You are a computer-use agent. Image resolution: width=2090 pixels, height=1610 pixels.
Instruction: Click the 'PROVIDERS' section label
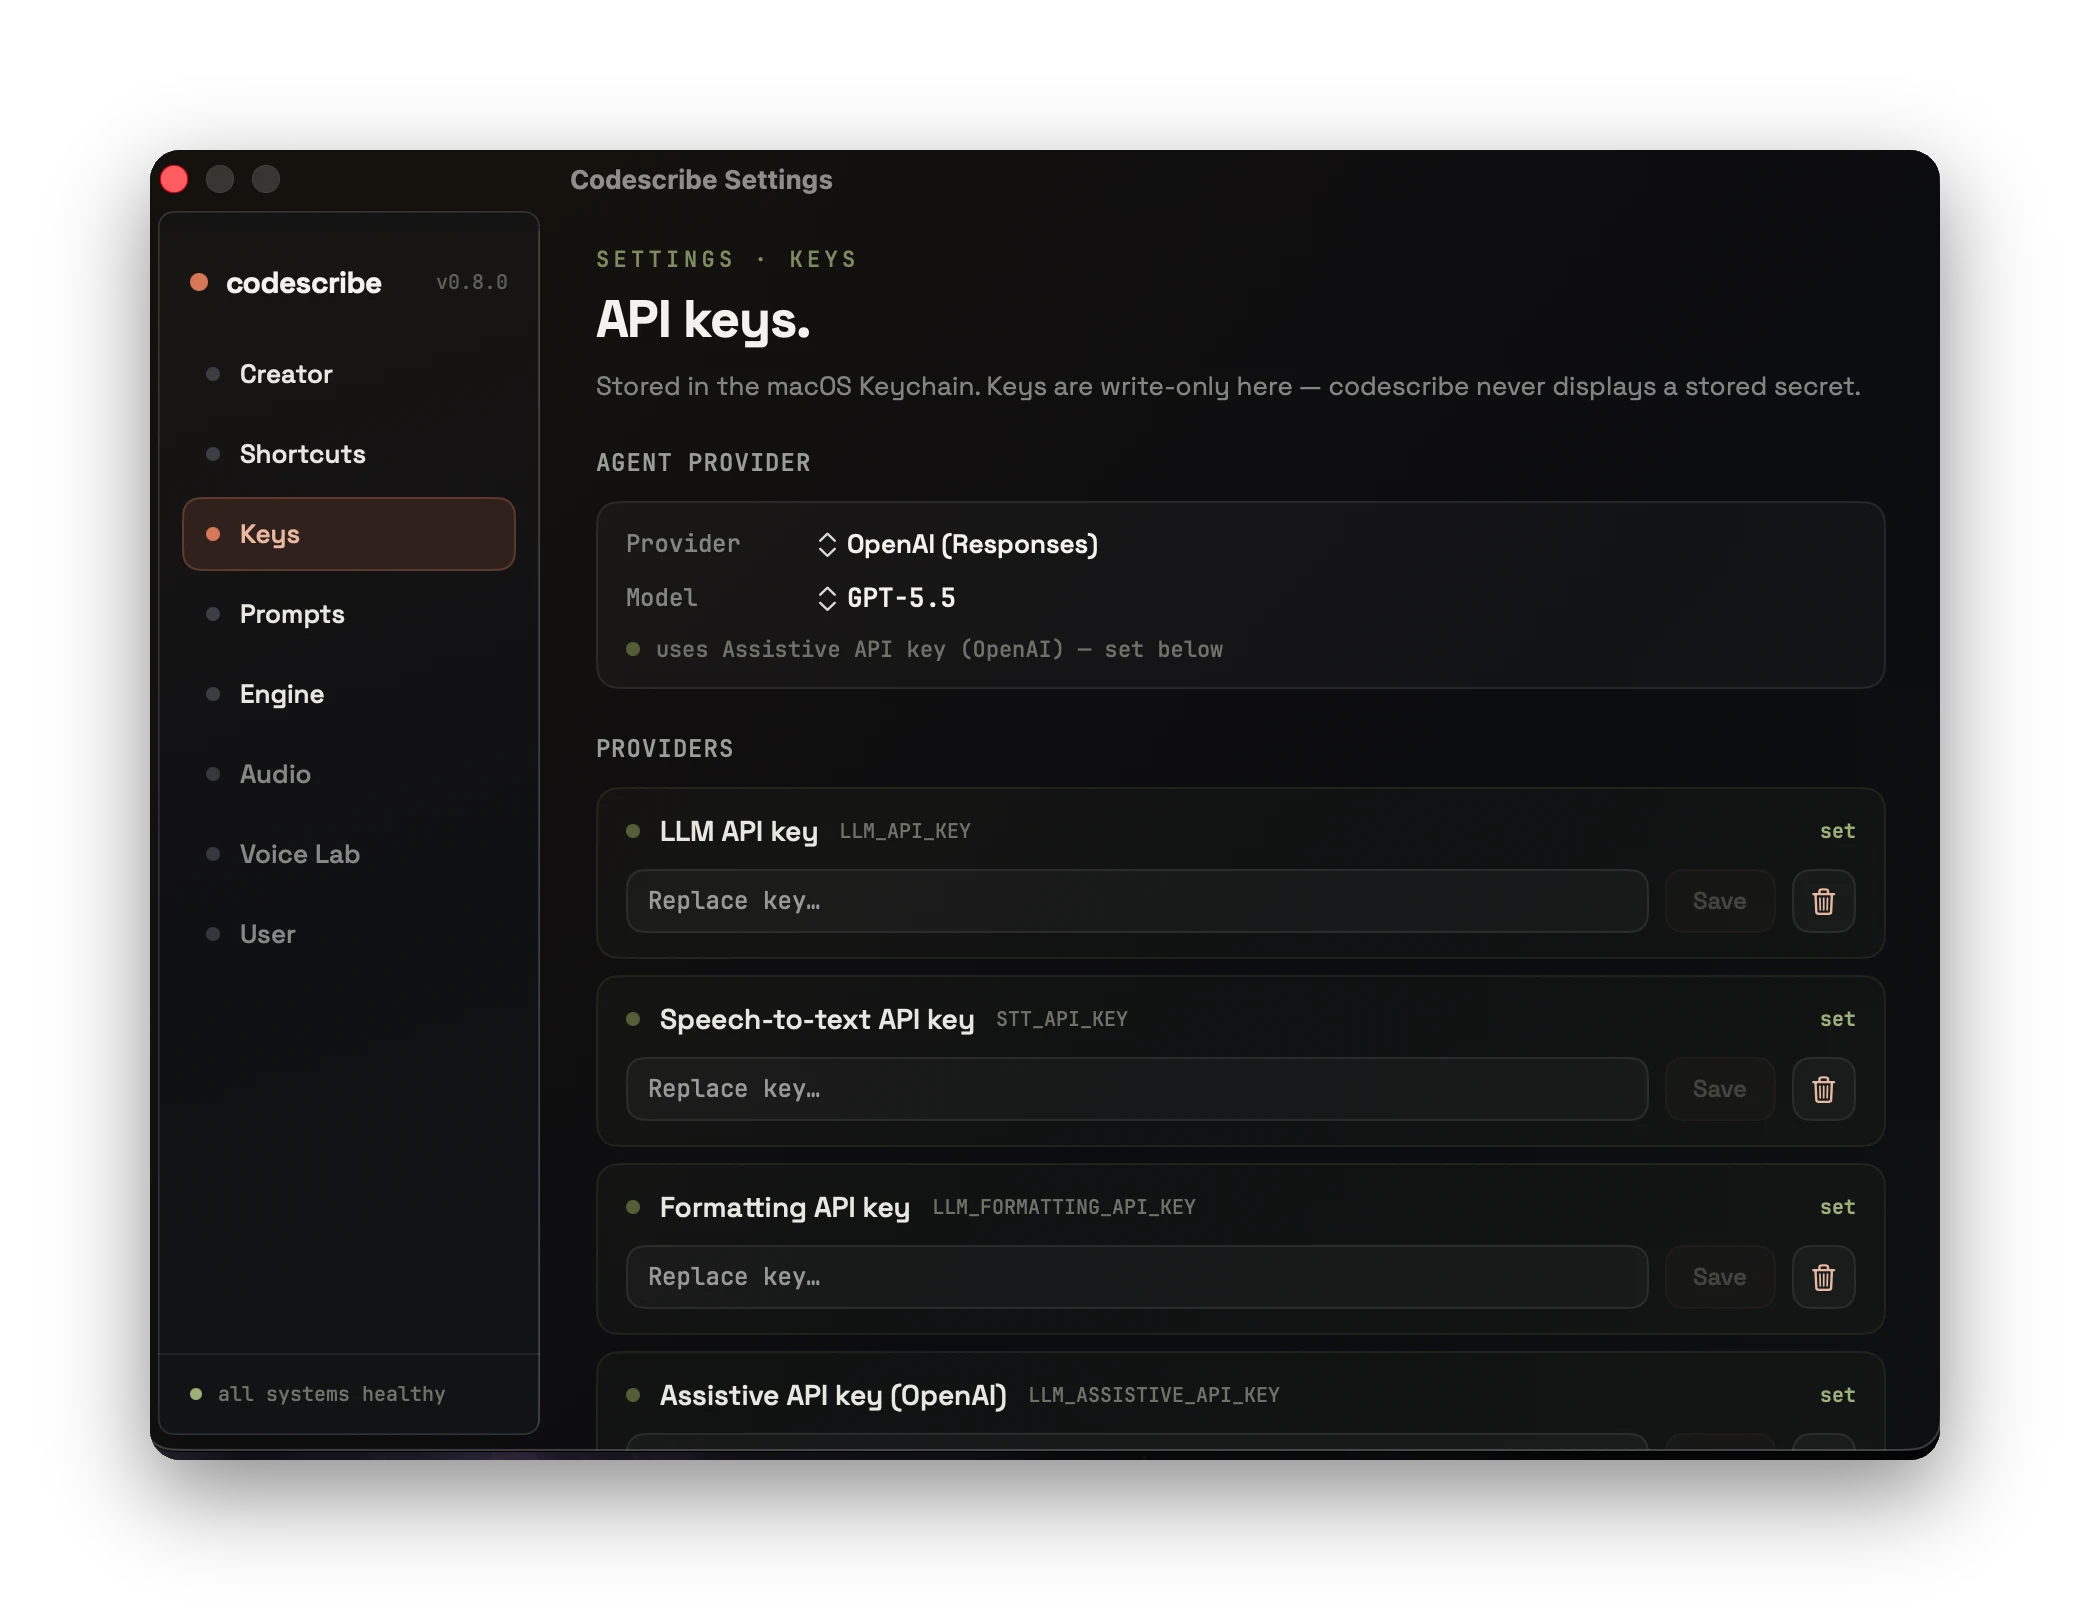[x=665, y=749]
